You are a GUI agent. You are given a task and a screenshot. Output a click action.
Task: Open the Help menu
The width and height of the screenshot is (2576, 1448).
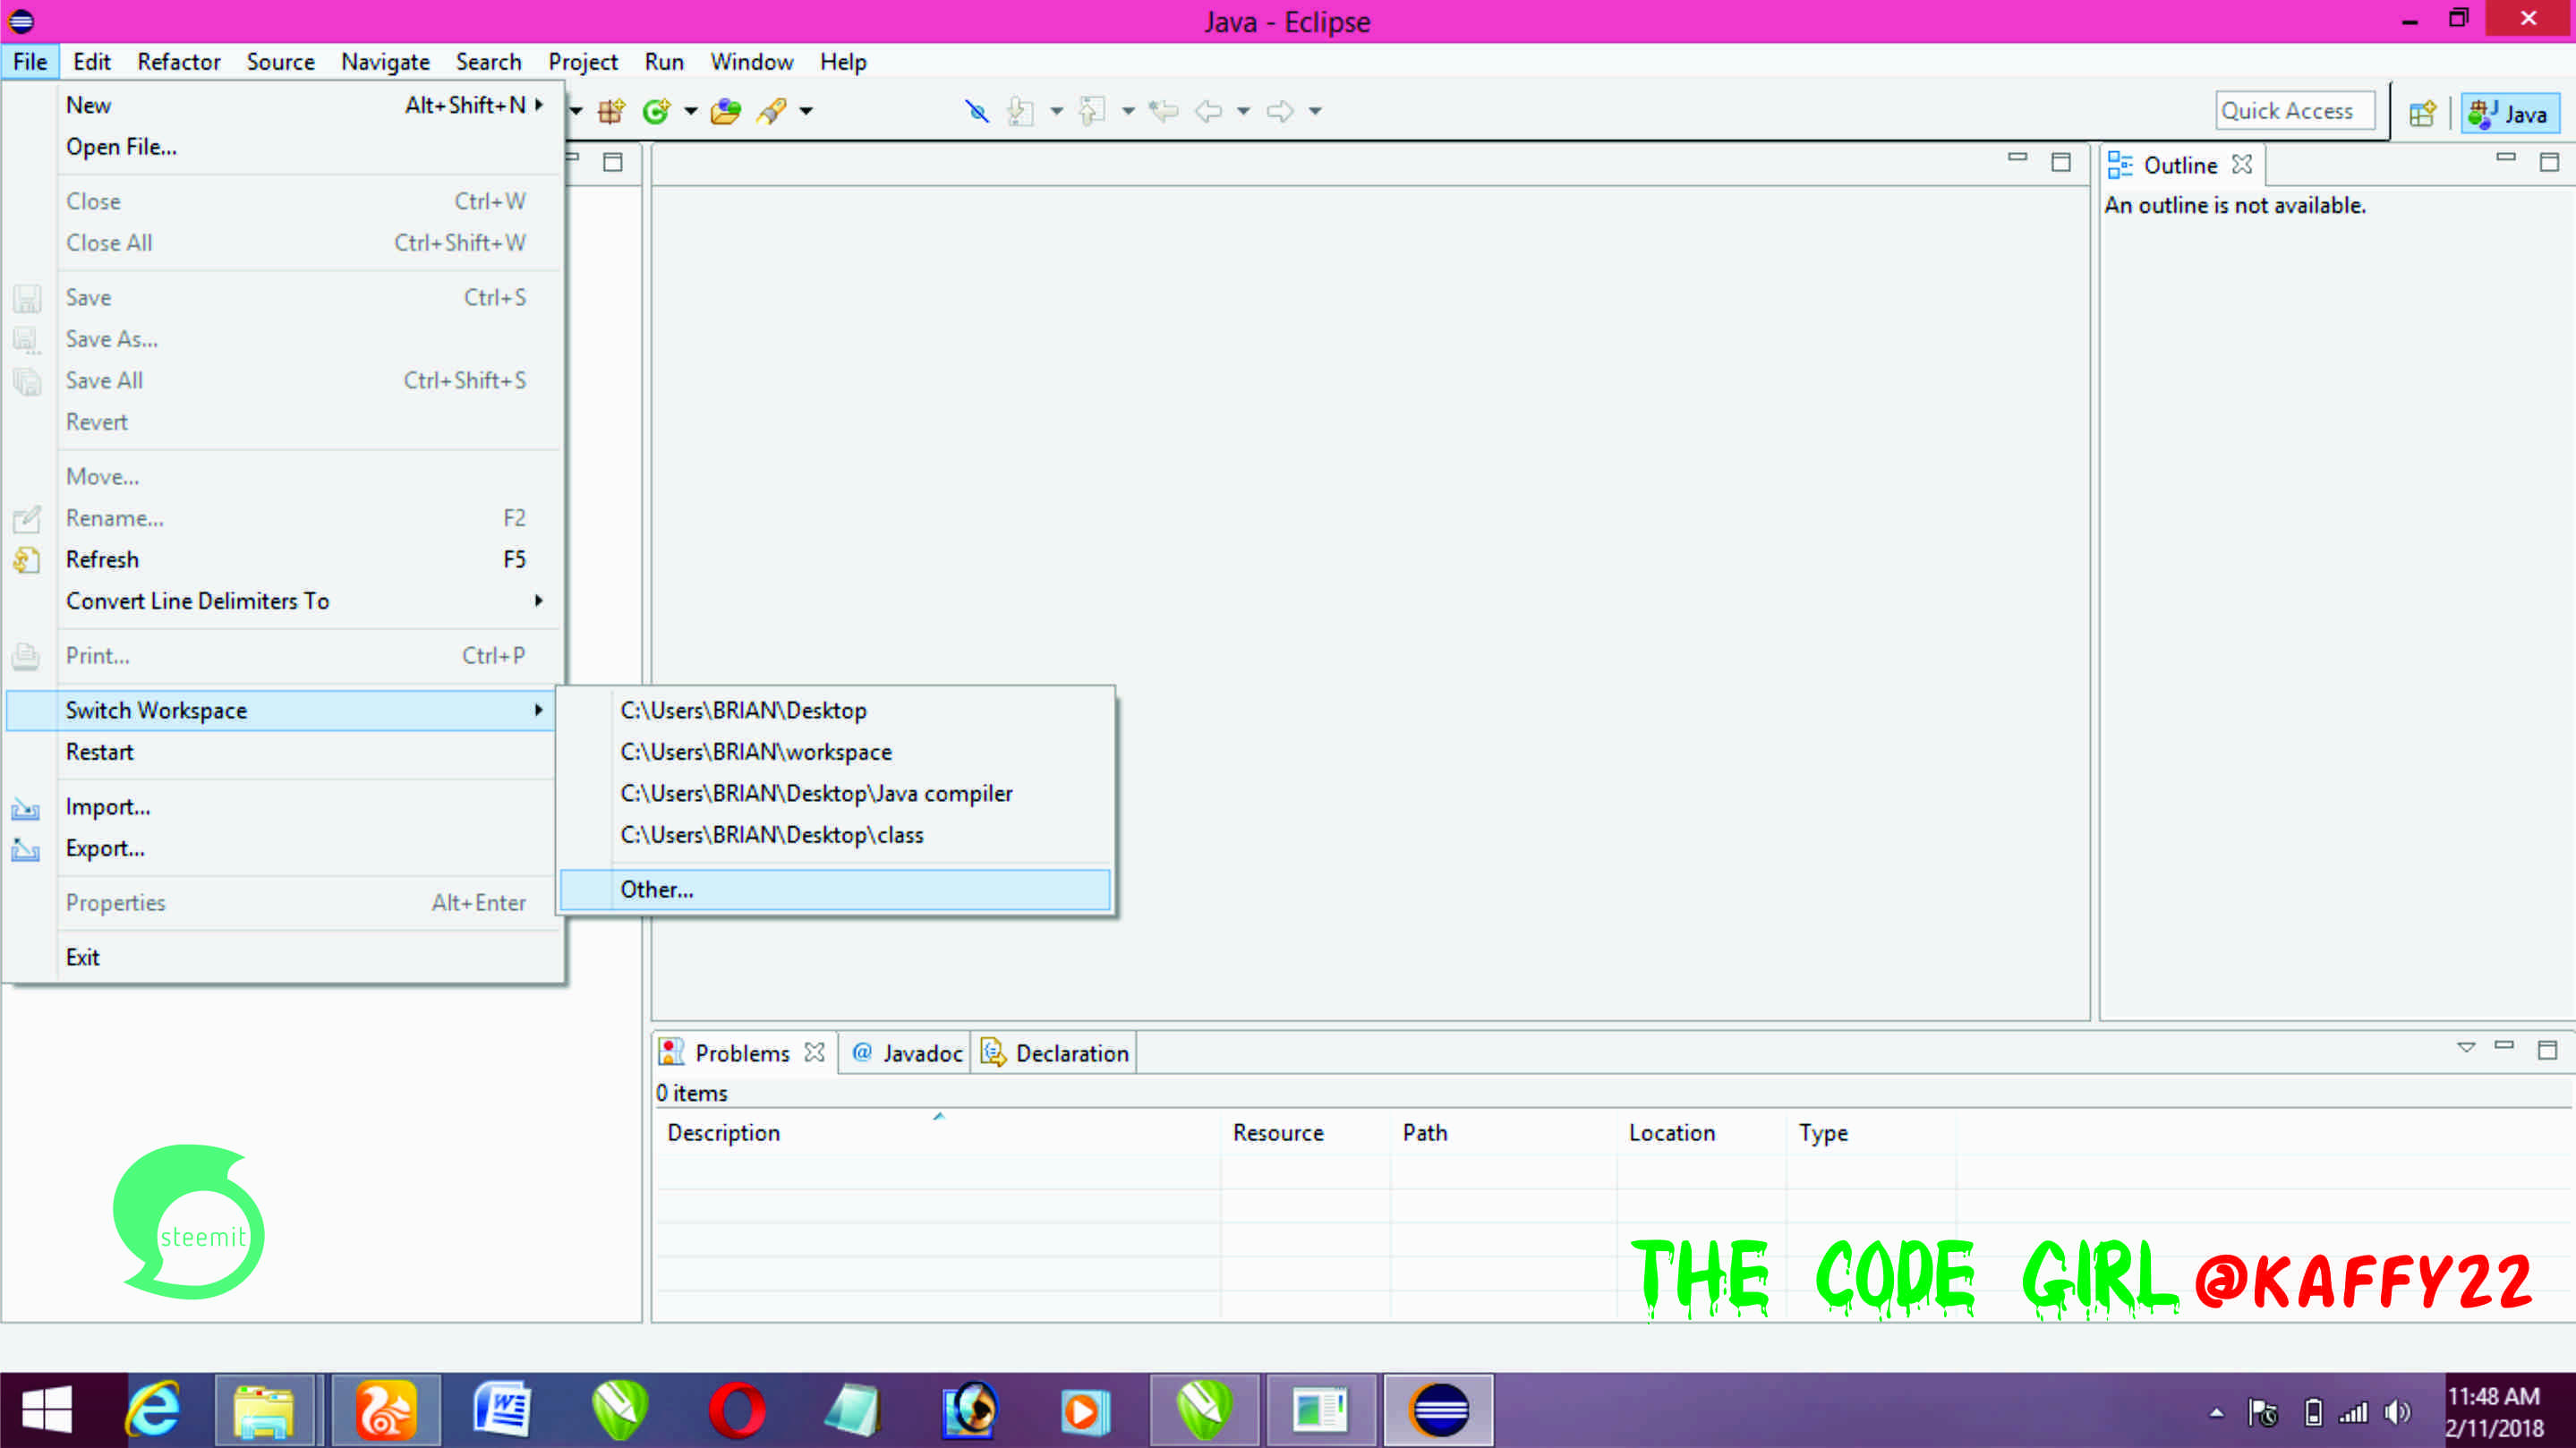pyautogui.click(x=843, y=62)
